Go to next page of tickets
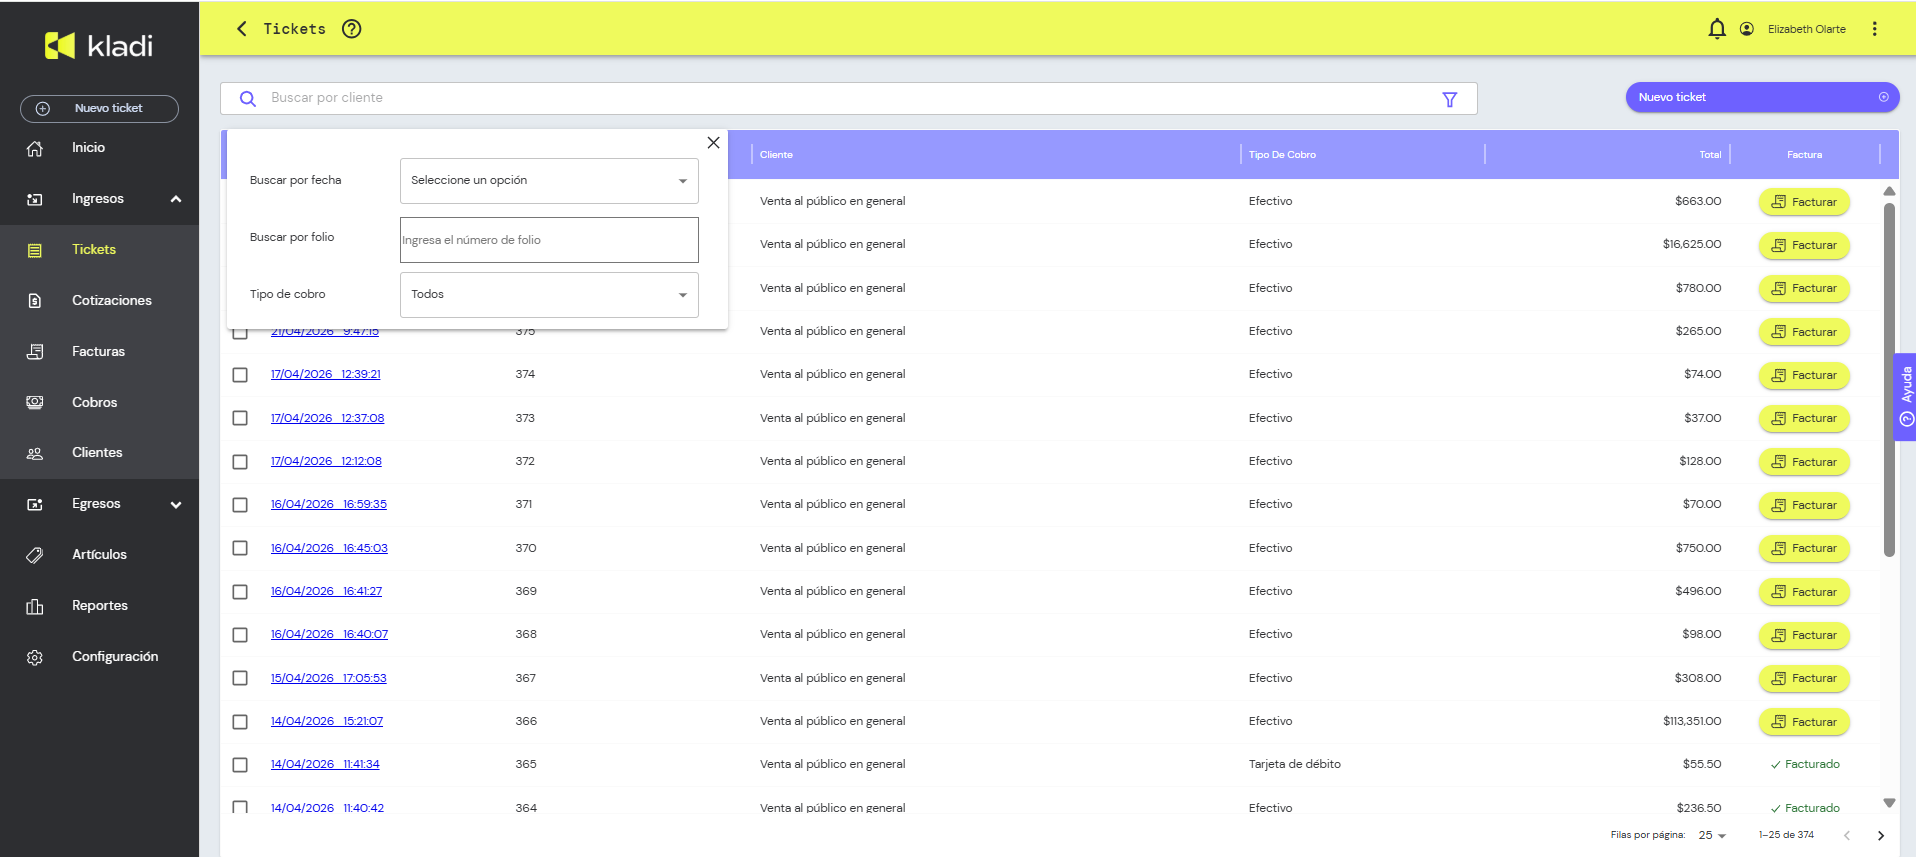 click(x=1881, y=835)
